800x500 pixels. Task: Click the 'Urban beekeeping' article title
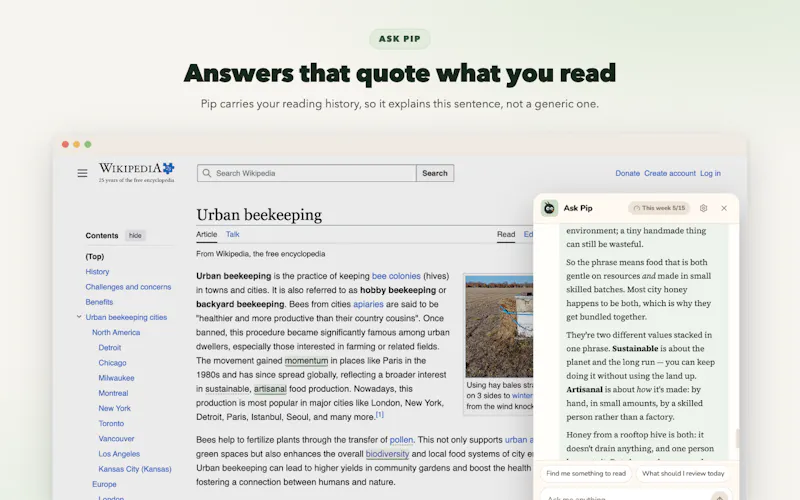[259, 215]
